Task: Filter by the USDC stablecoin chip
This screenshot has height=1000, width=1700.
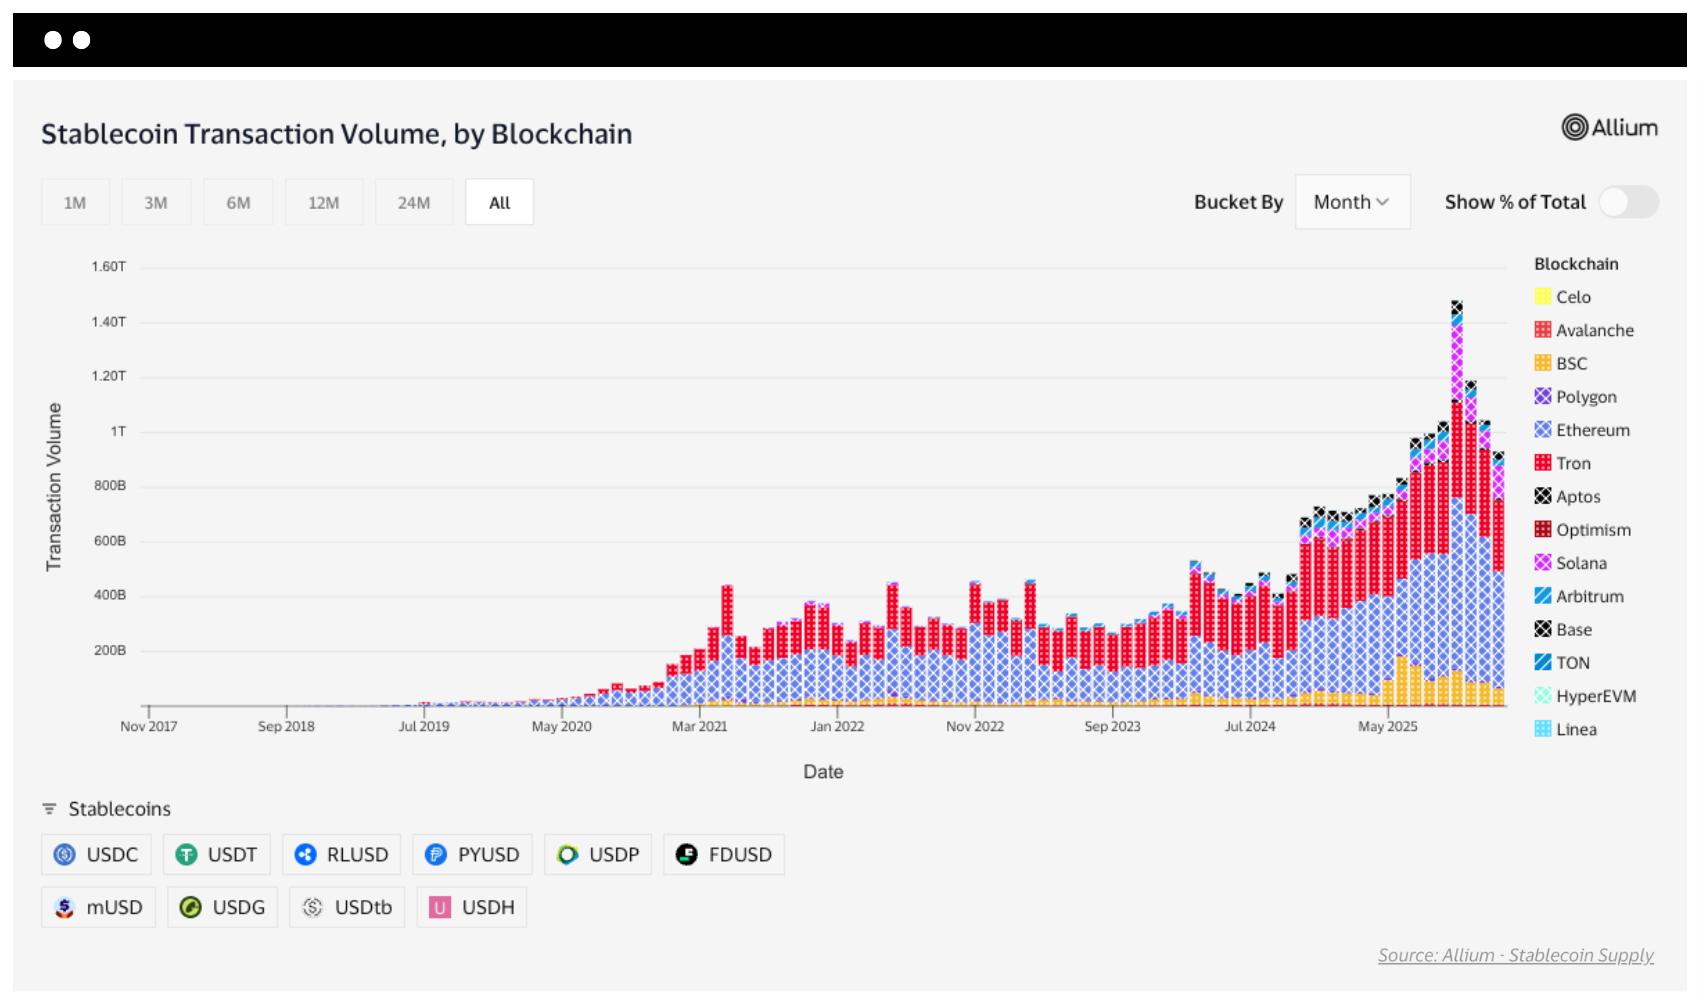Action: click(96, 854)
